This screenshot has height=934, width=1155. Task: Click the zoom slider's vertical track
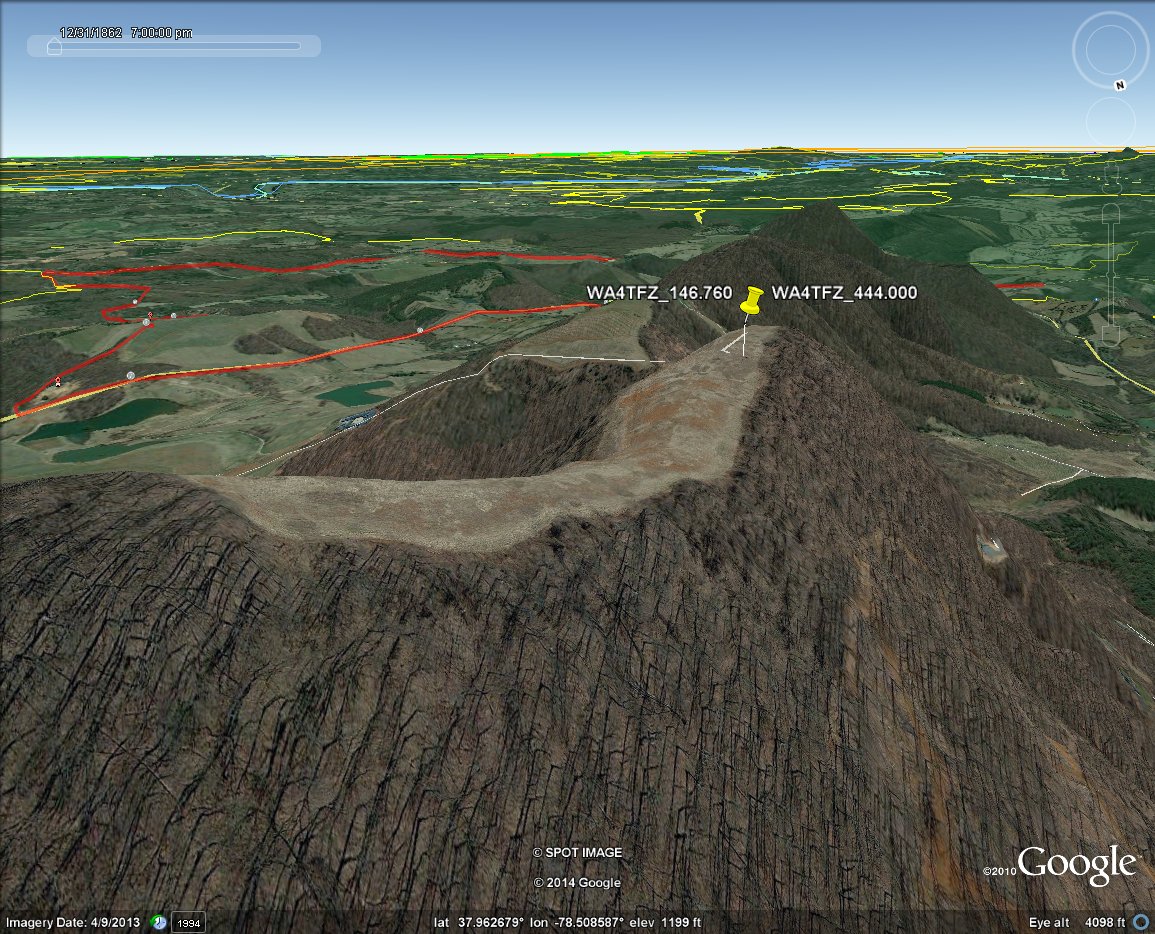pos(1111,275)
